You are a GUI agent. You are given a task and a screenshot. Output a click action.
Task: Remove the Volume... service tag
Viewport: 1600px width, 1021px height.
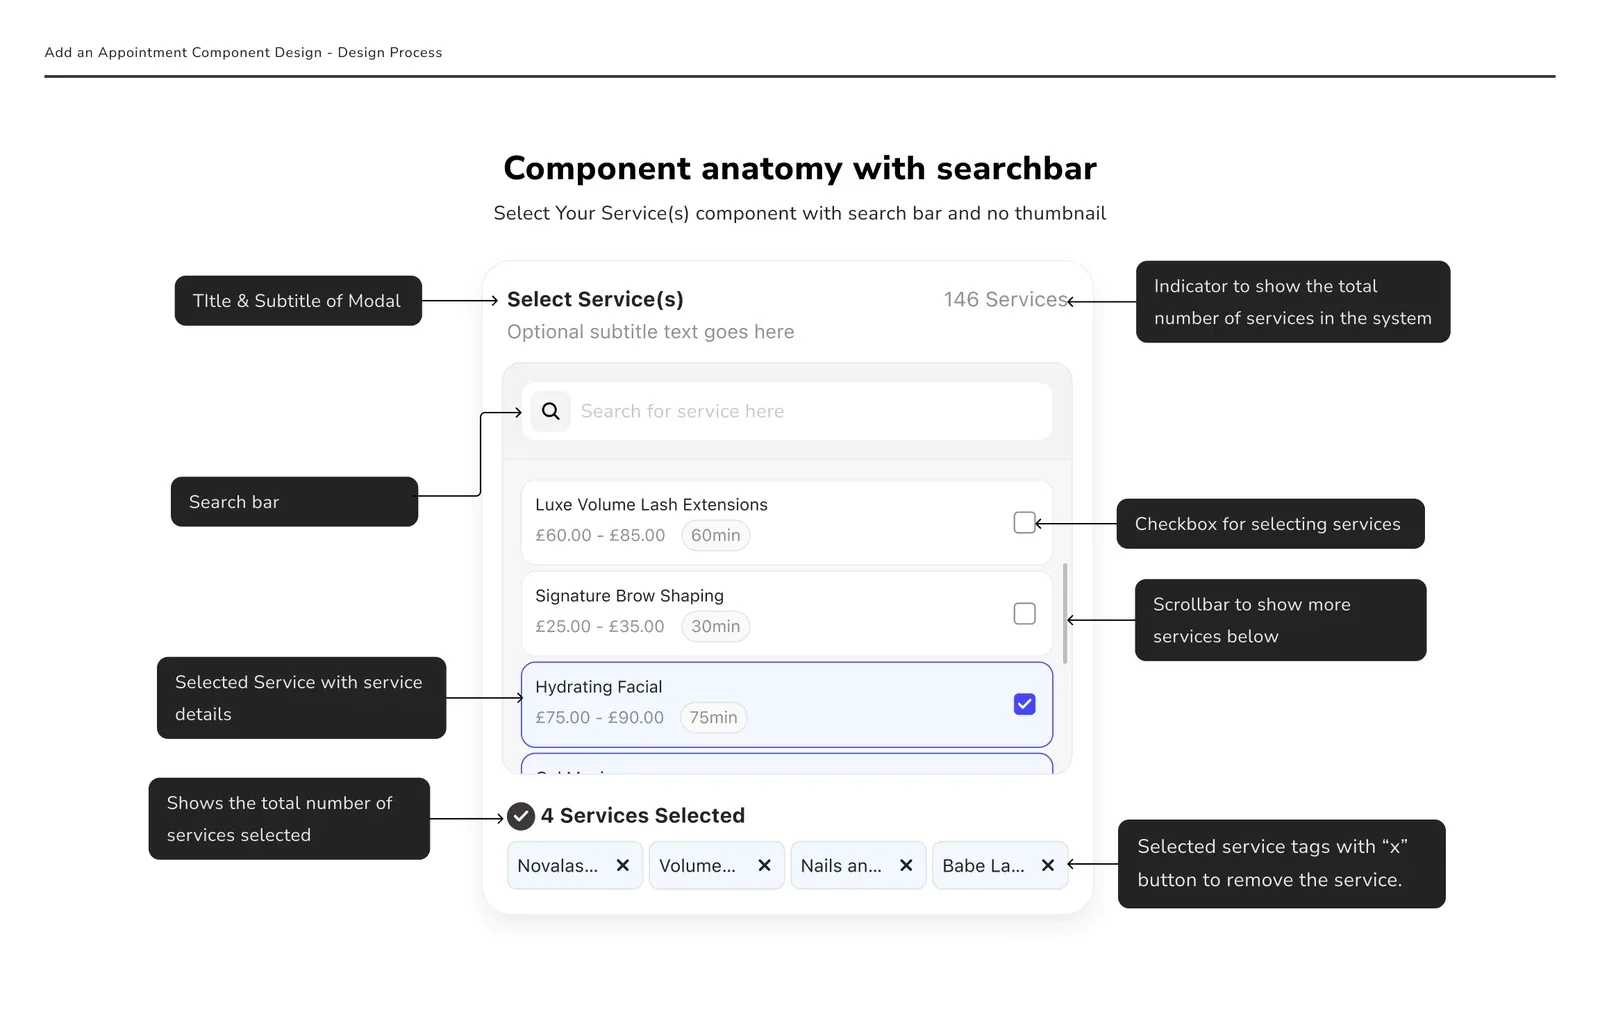[764, 866]
